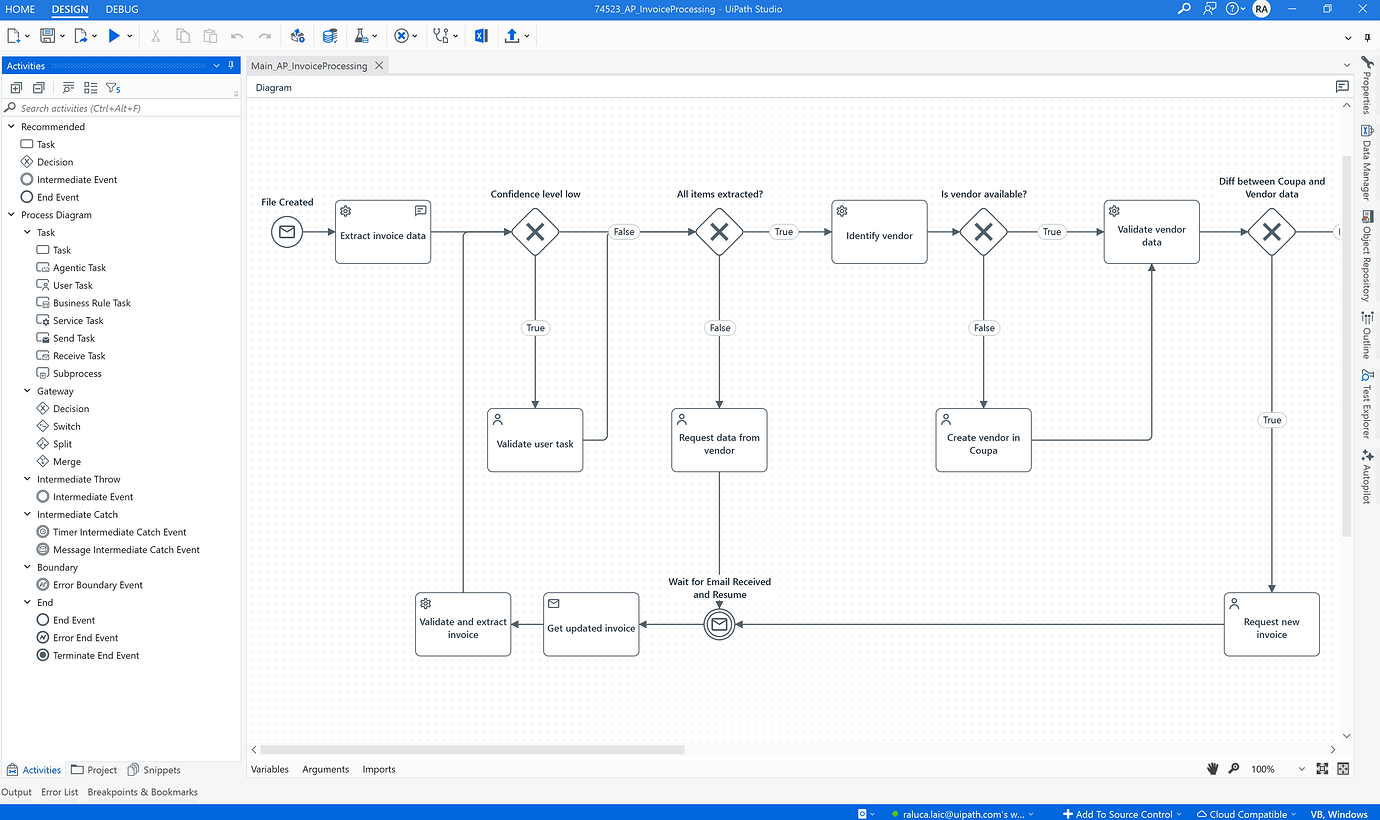1380x820 pixels.
Task: Click the Export as pinned Excel icon
Action: pos(481,35)
